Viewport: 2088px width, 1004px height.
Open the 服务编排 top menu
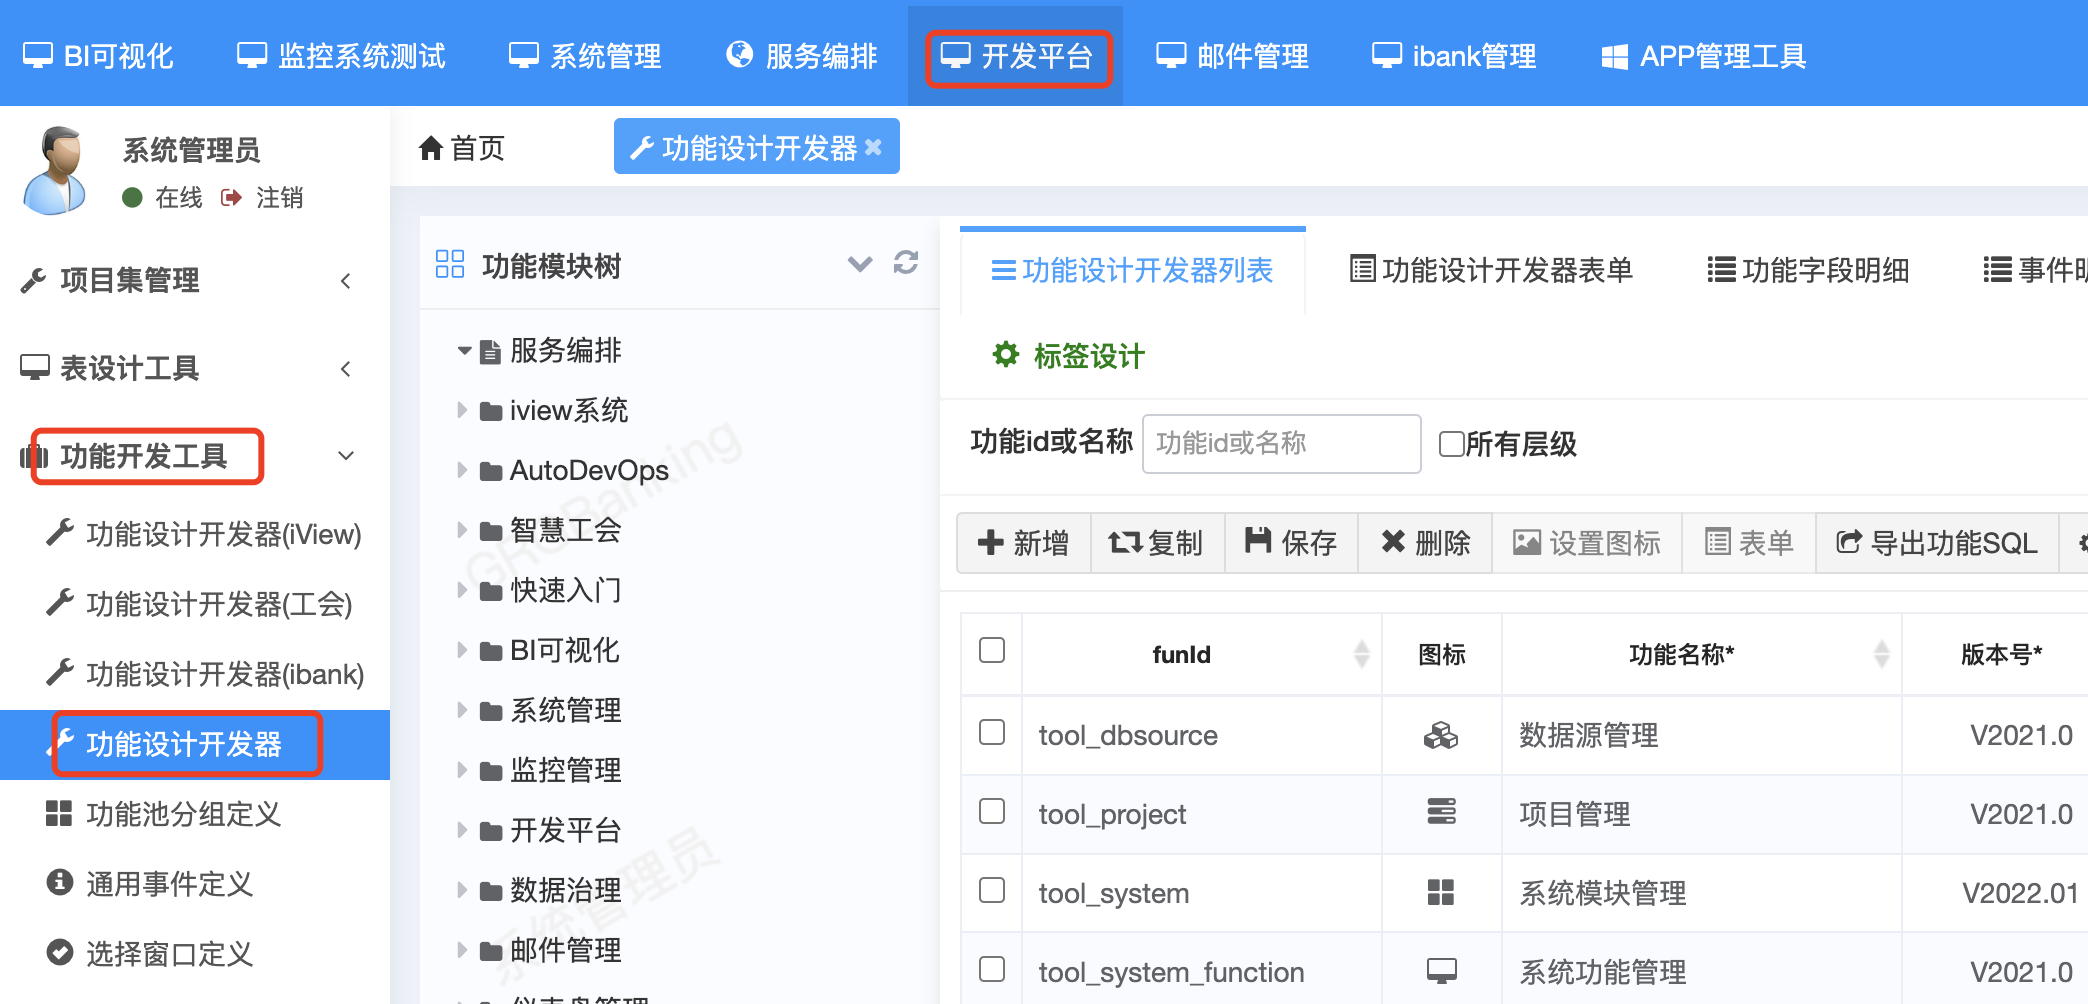click(802, 56)
